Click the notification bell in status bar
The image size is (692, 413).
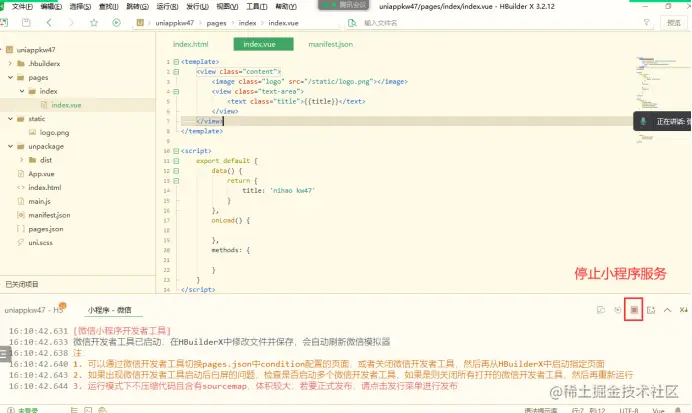[678, 410]
